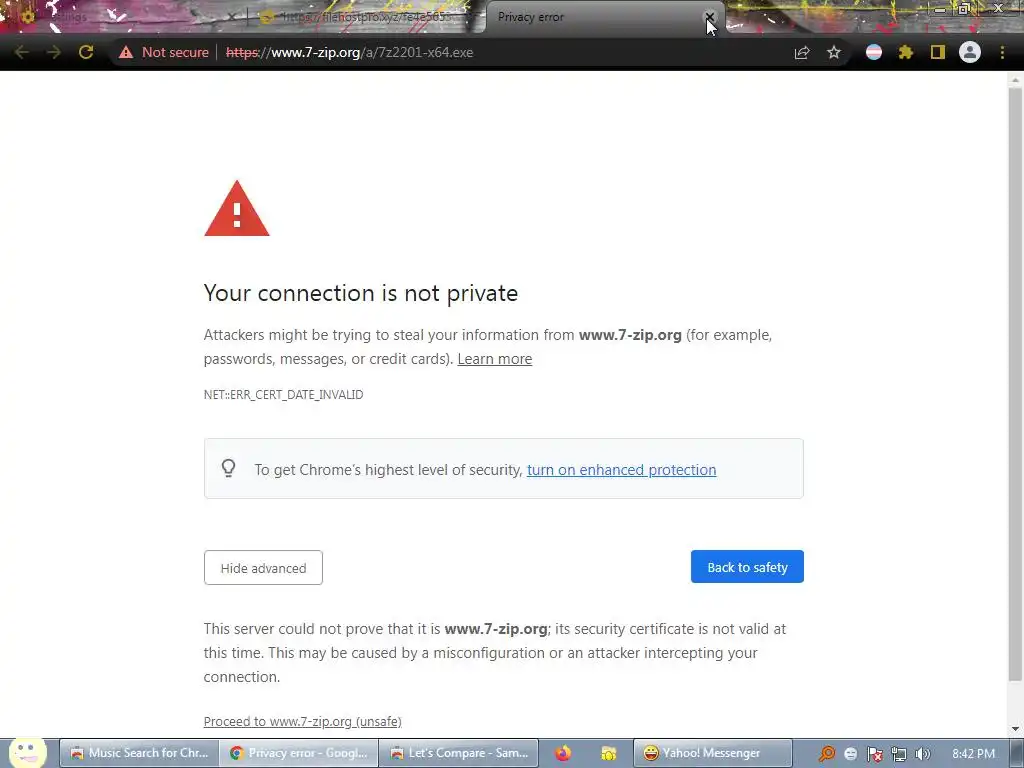Open Yahoo! Messenger taskbar window
Screen dimensions: 1024x768
712,753
